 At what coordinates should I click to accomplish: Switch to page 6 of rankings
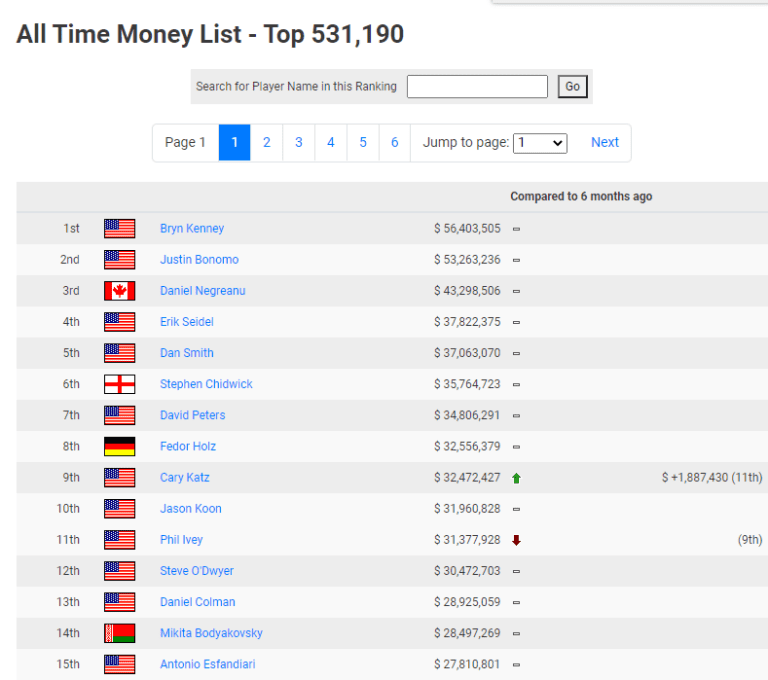click(x=394, y=142)
